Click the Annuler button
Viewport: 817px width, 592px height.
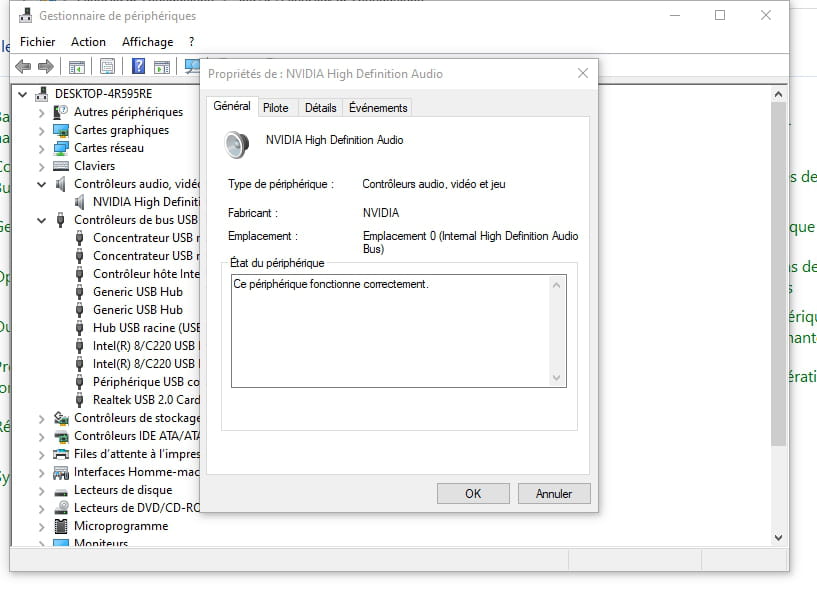tap(554, 494)
